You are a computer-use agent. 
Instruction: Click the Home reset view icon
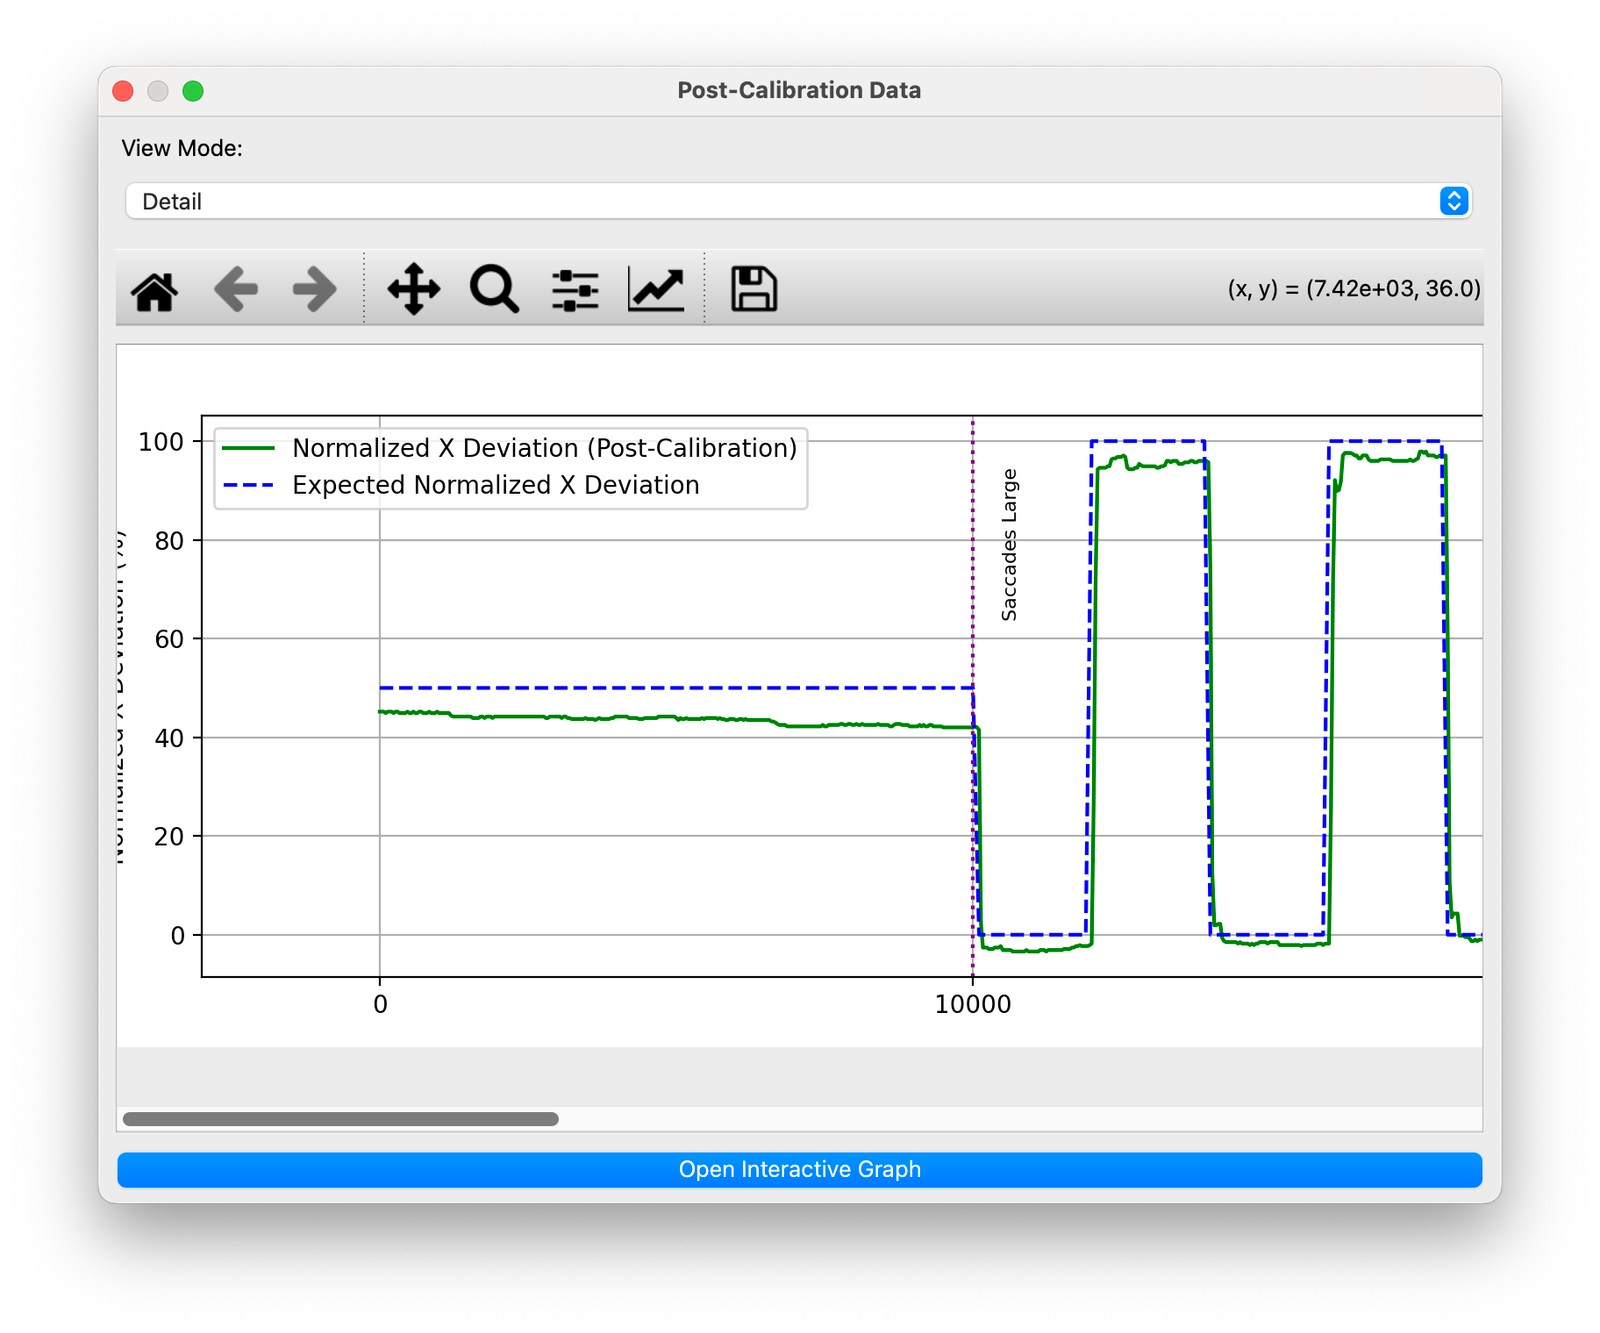(155, 290)
